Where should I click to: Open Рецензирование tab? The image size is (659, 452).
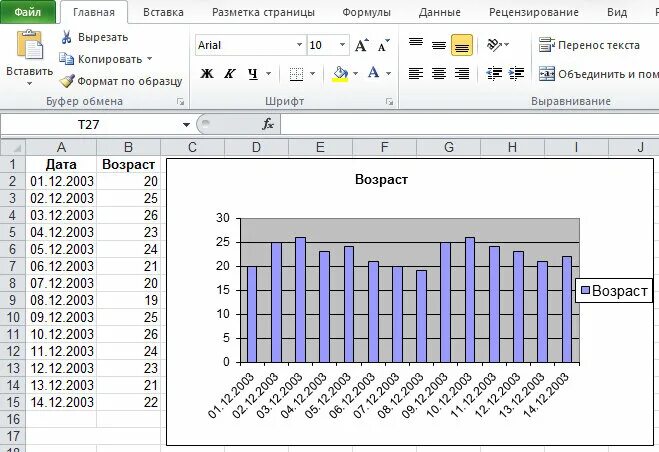coord(534,13)
